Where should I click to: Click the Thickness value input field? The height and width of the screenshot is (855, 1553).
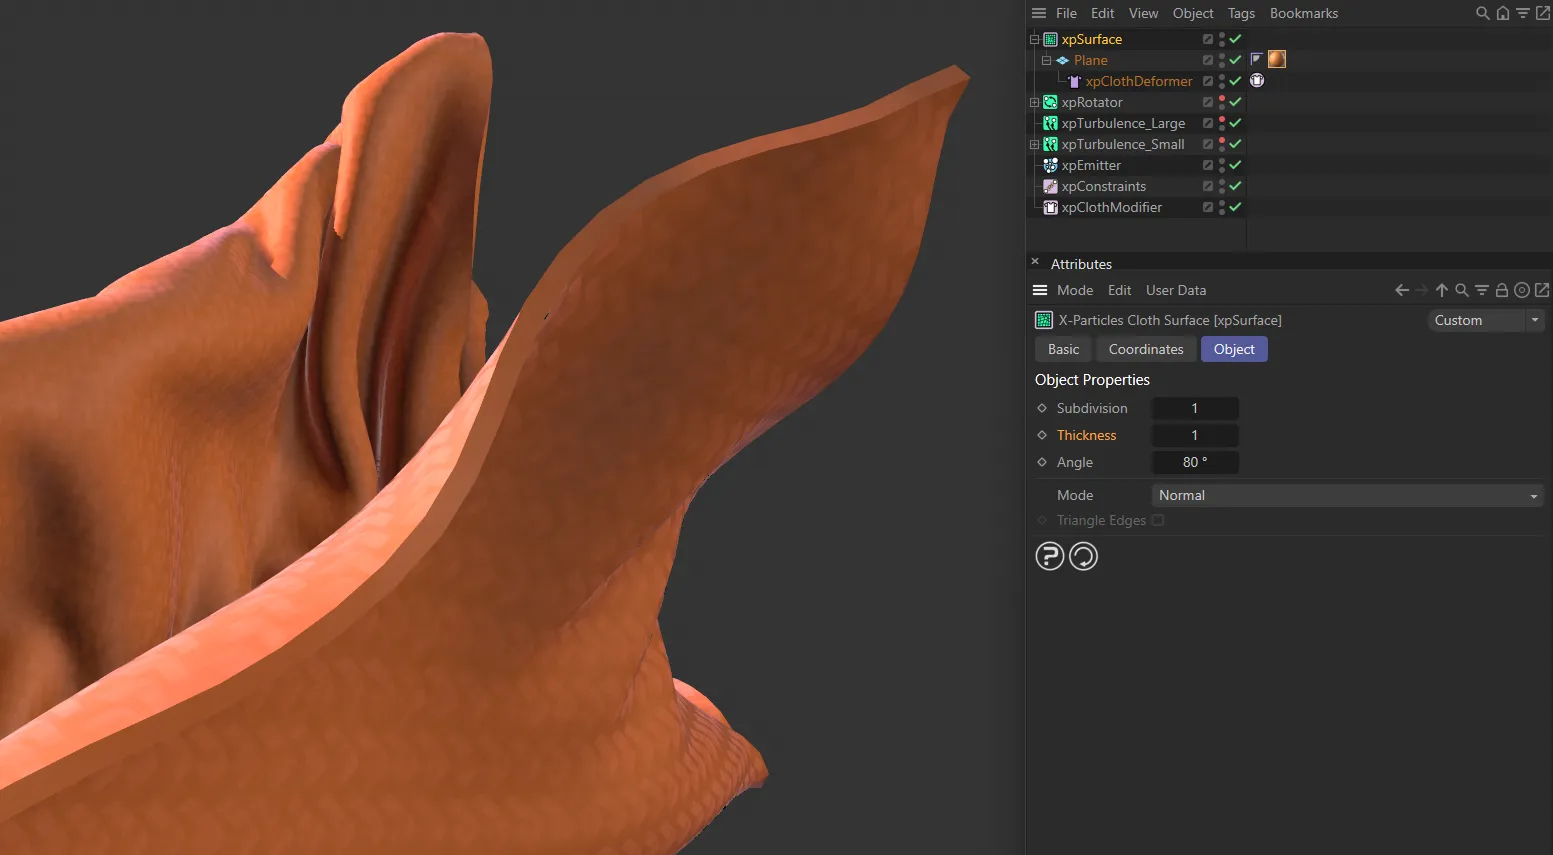[1195, 435]
